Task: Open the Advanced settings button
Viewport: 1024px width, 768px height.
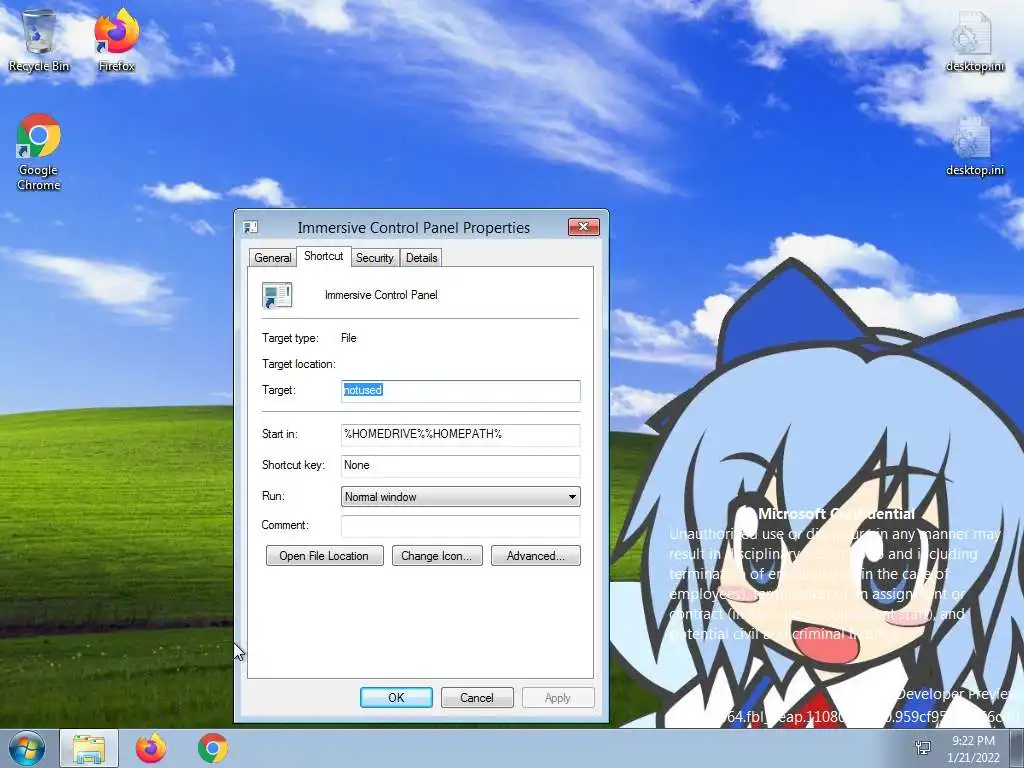Action: tap(536, 556)
